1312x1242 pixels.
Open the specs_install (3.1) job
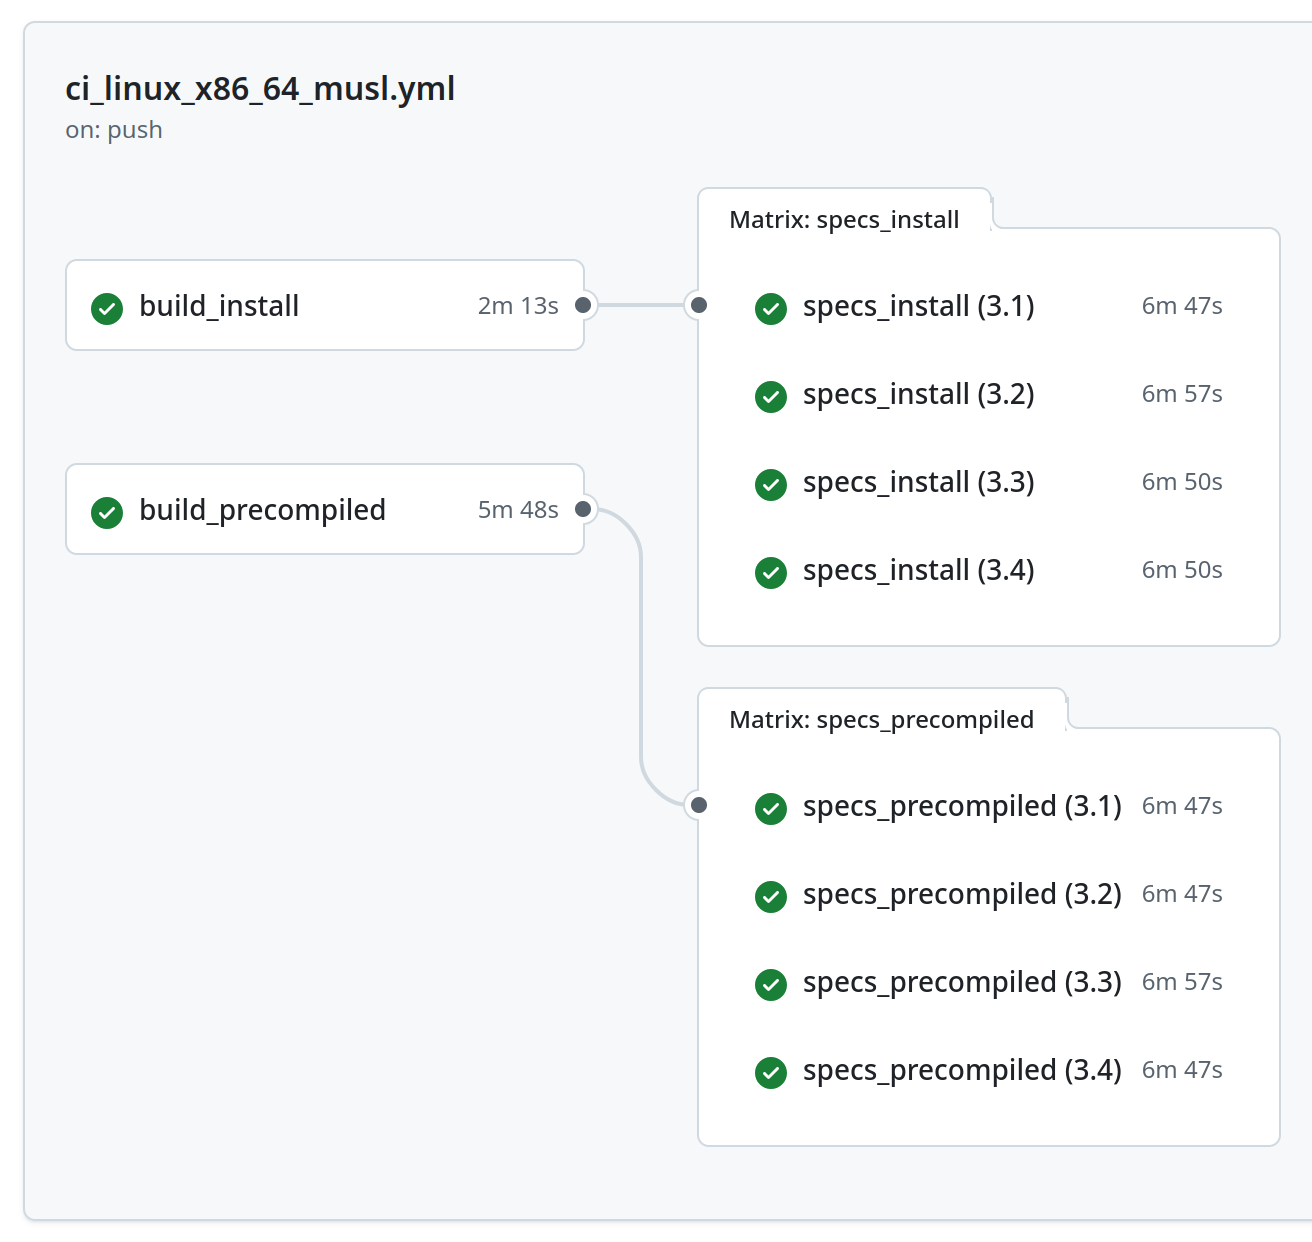(x=989, y=306)
